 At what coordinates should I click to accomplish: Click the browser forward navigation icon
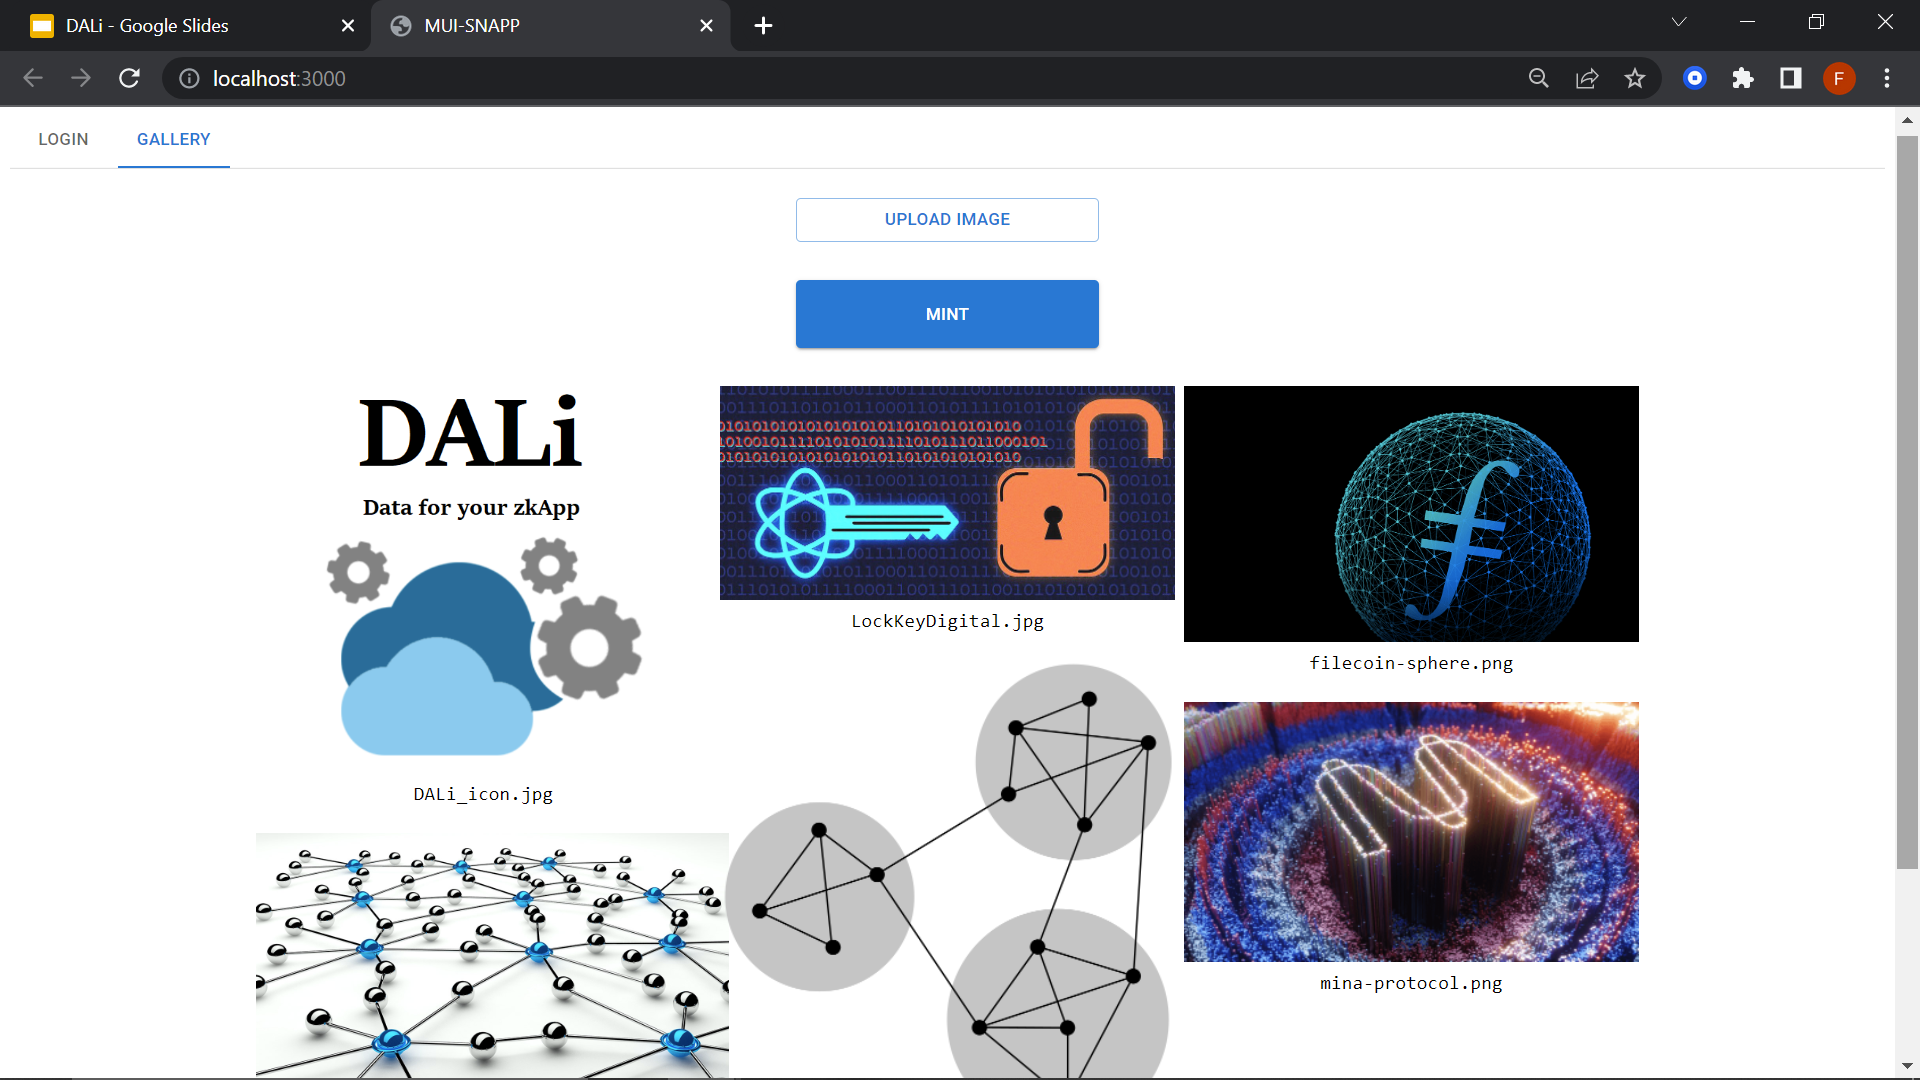pos(82,78)
